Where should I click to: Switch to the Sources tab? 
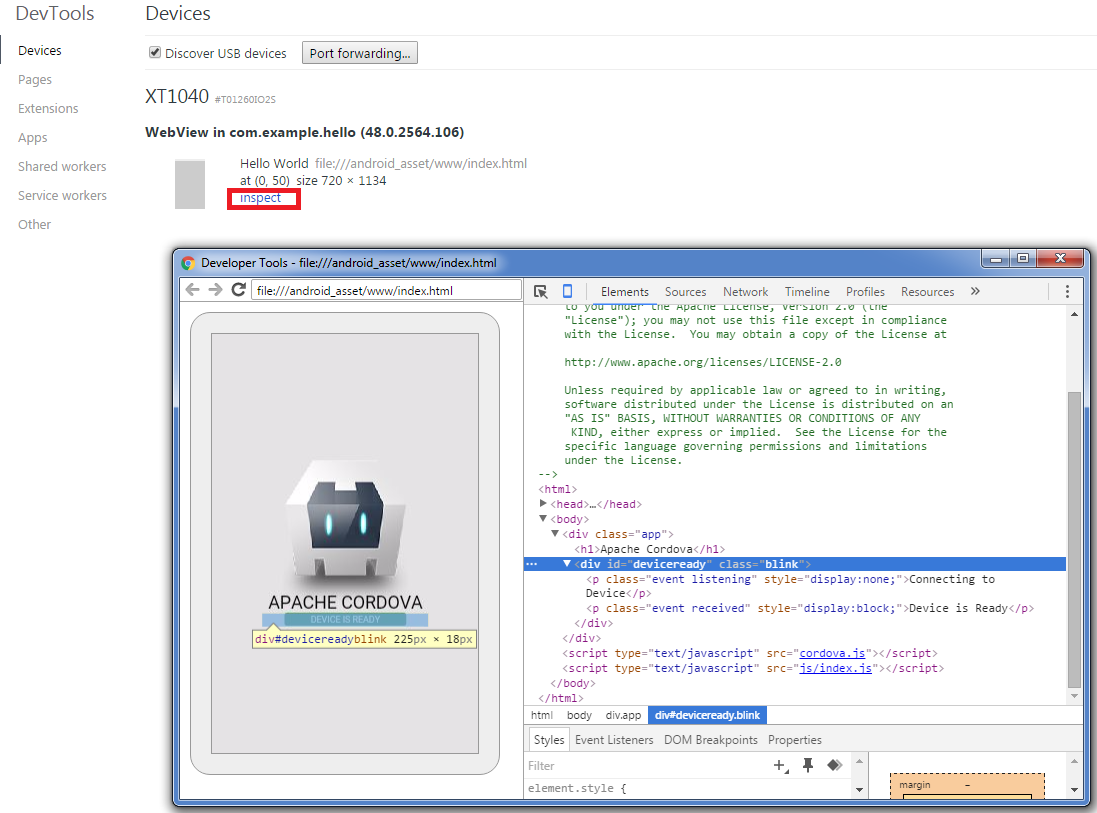click(685, 292)
